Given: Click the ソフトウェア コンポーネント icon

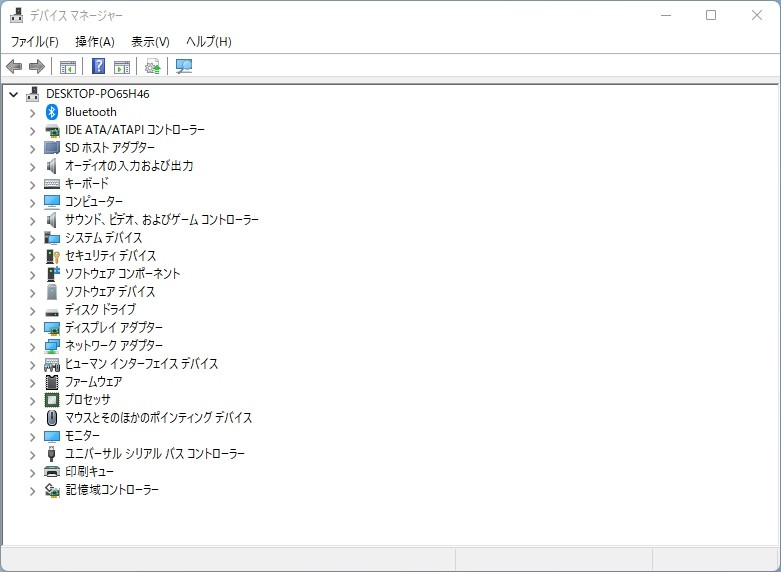Looking at the screenshot, I should (52, 274).
